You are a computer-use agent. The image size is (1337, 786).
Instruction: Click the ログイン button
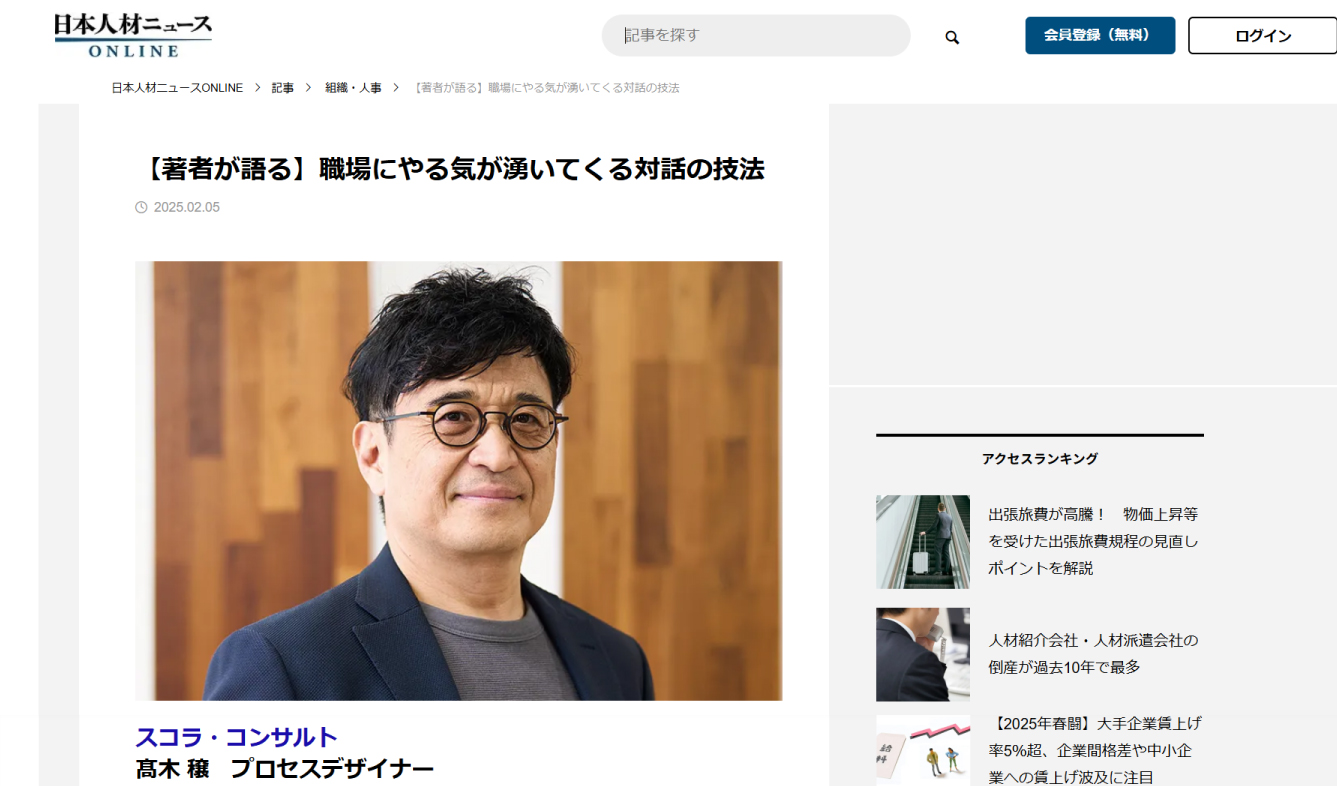point(1262,36)
